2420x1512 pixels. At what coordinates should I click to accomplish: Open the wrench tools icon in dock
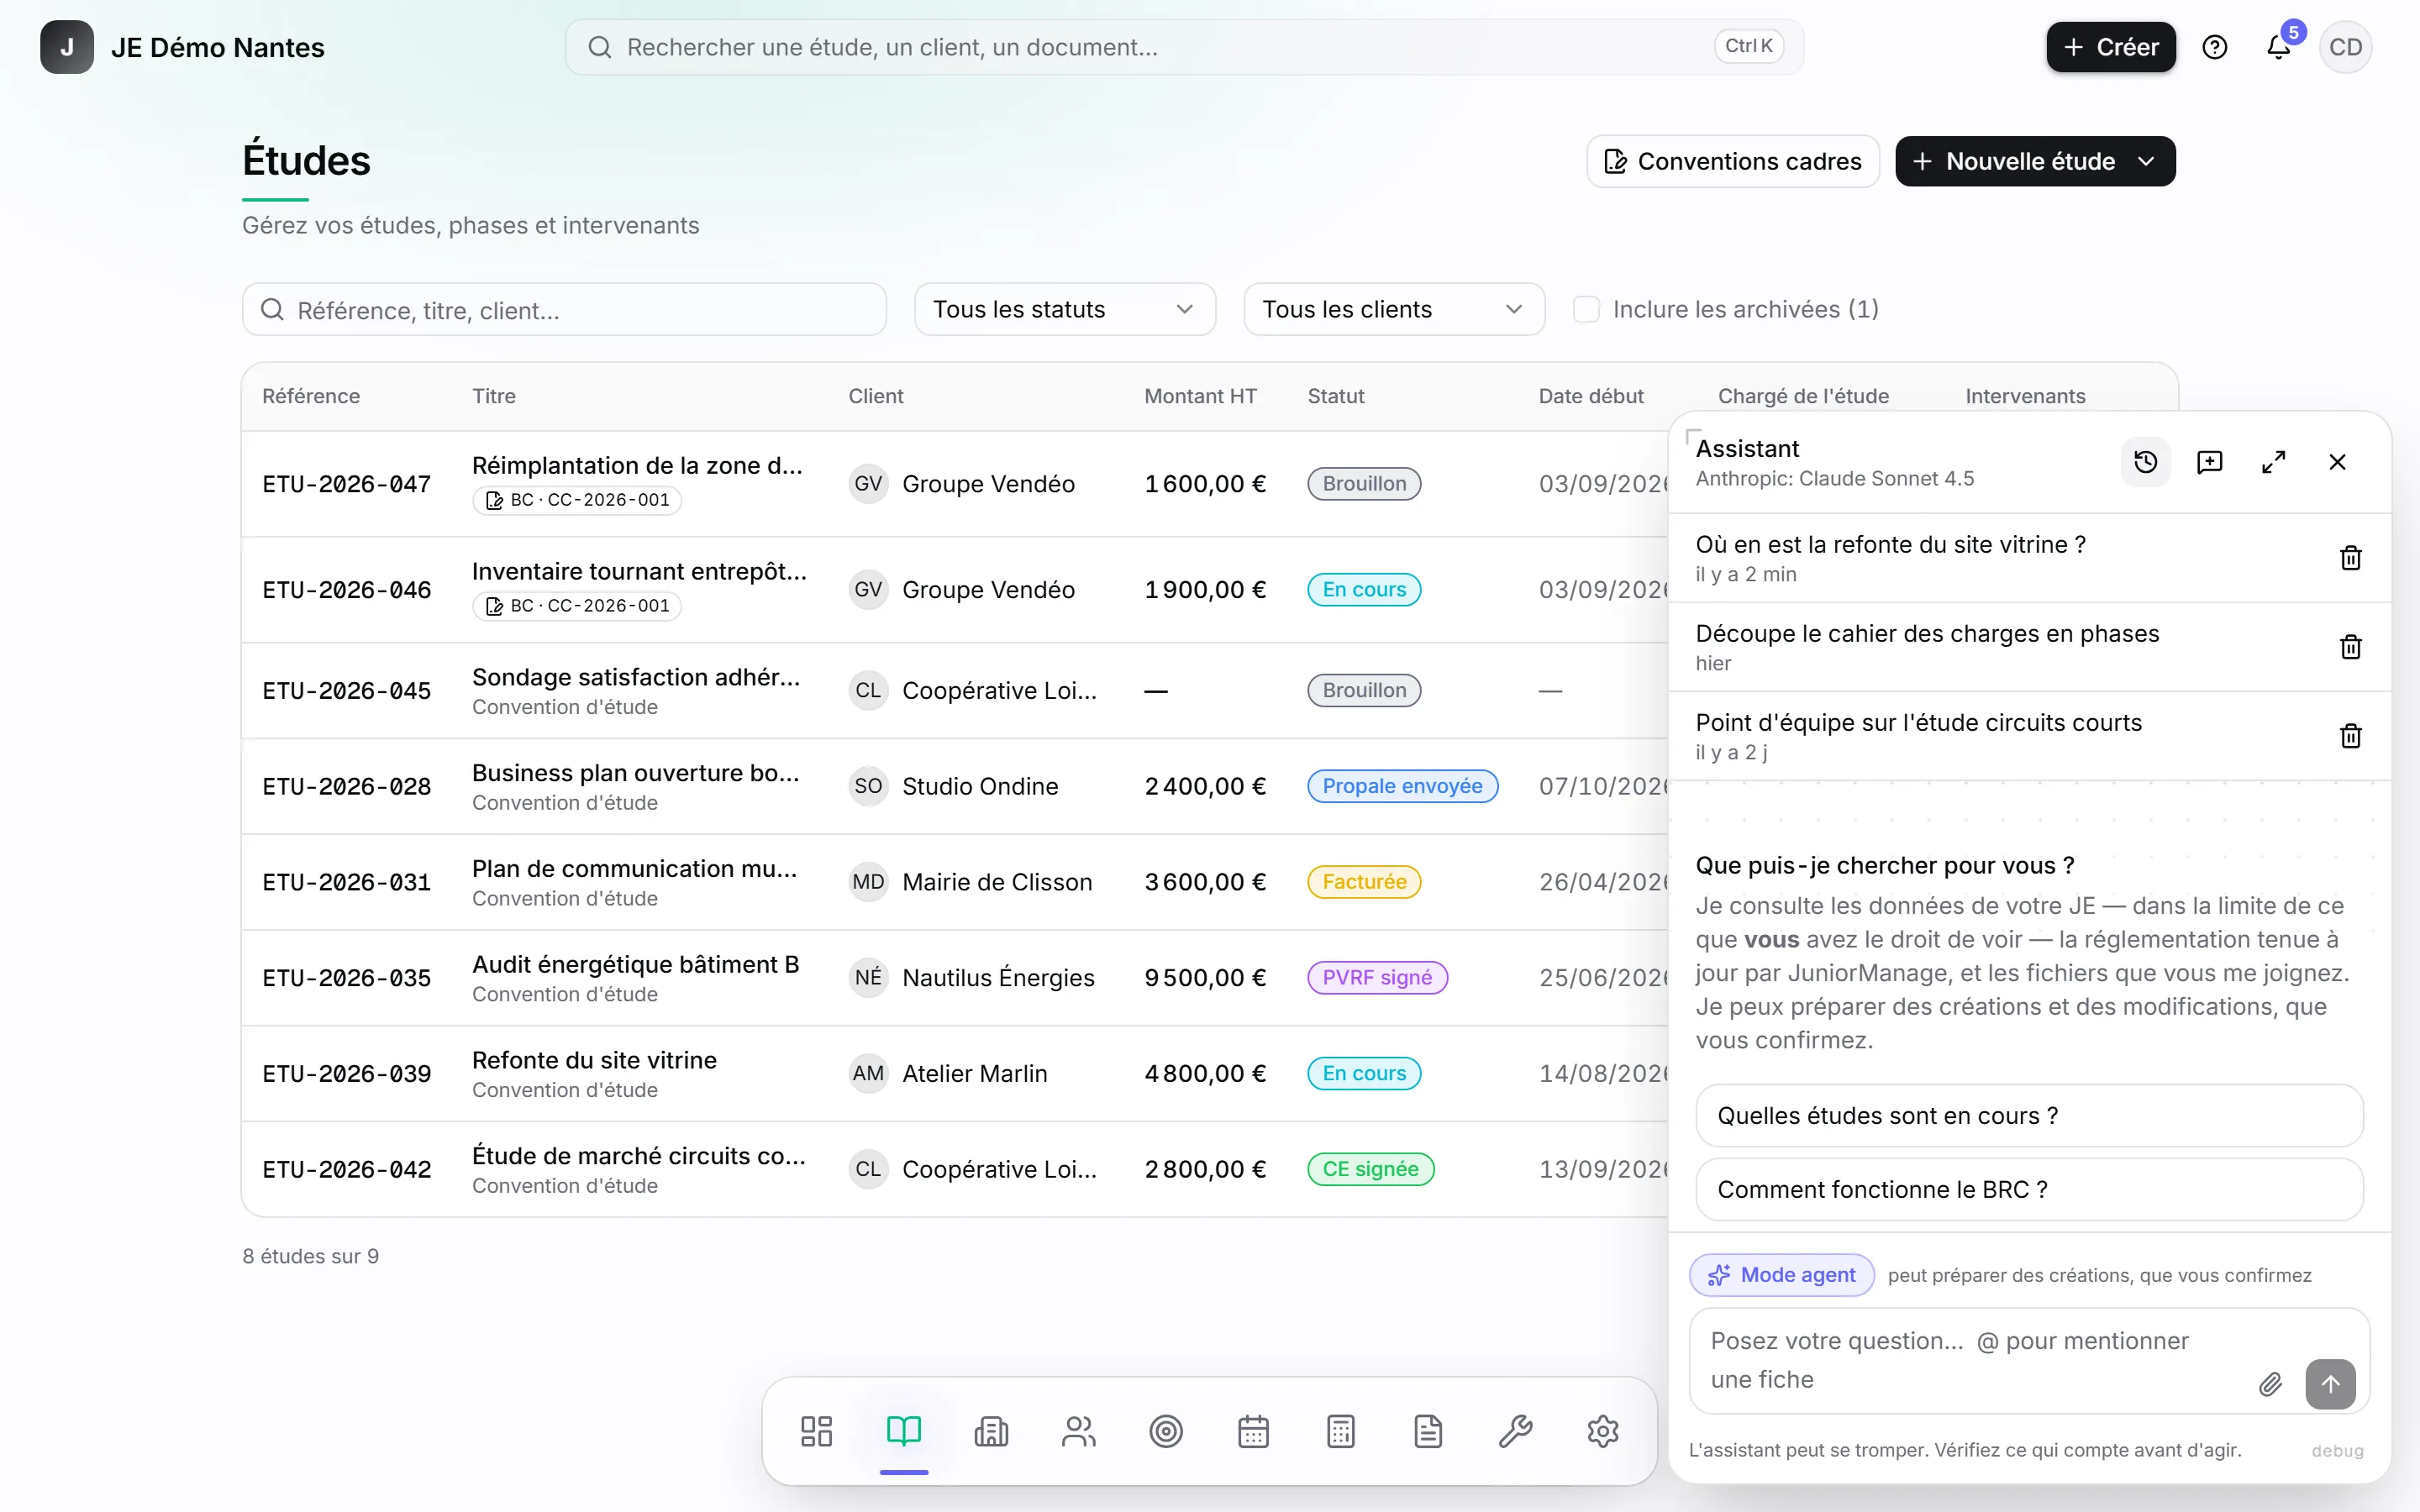click(1516, 1431)
